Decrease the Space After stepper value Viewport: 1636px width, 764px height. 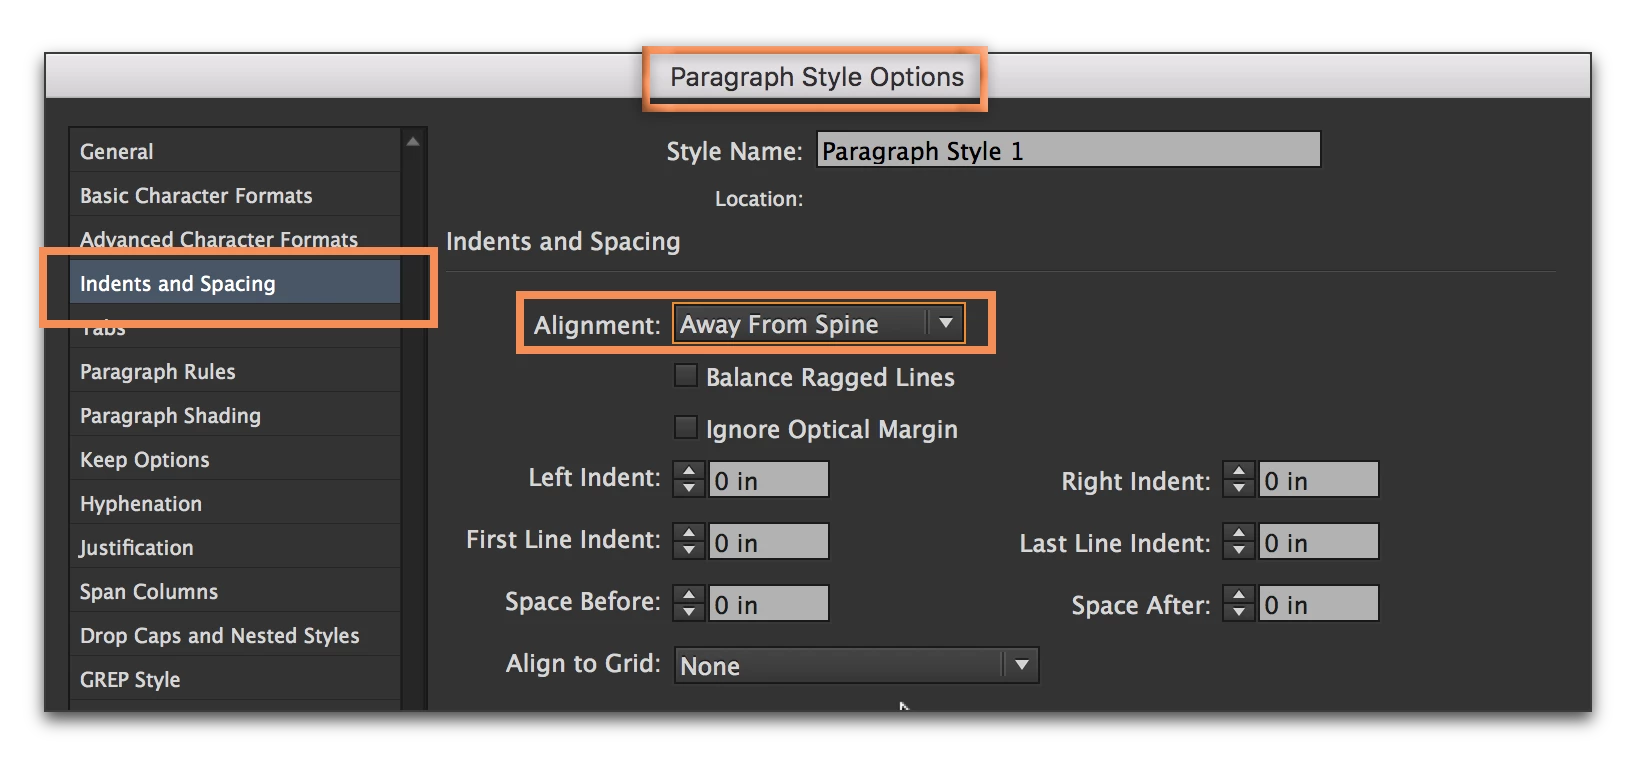tap(1238, 613)
